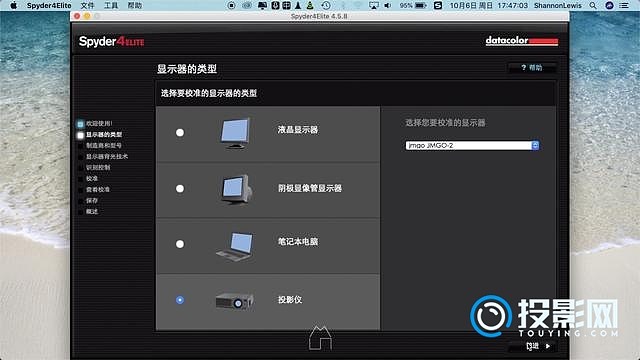
Task: Select the 投影仪 radio button
Action: coord(180,300)
